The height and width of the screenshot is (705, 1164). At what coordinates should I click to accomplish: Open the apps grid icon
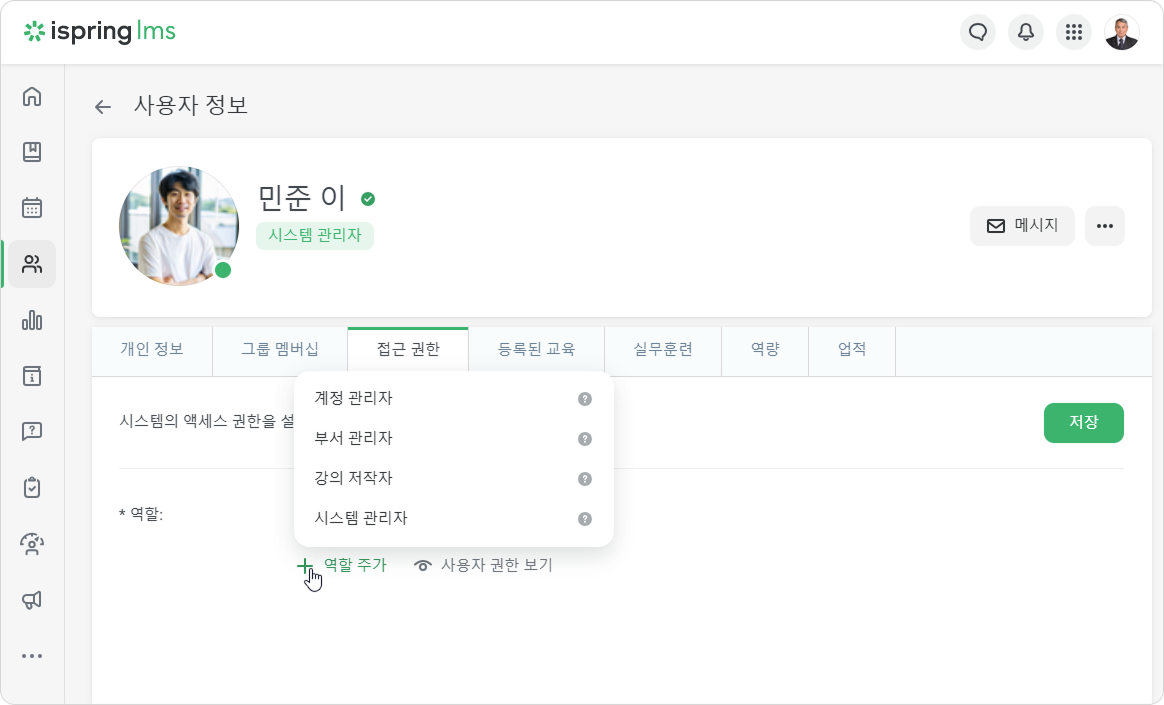pos(1073,32)
